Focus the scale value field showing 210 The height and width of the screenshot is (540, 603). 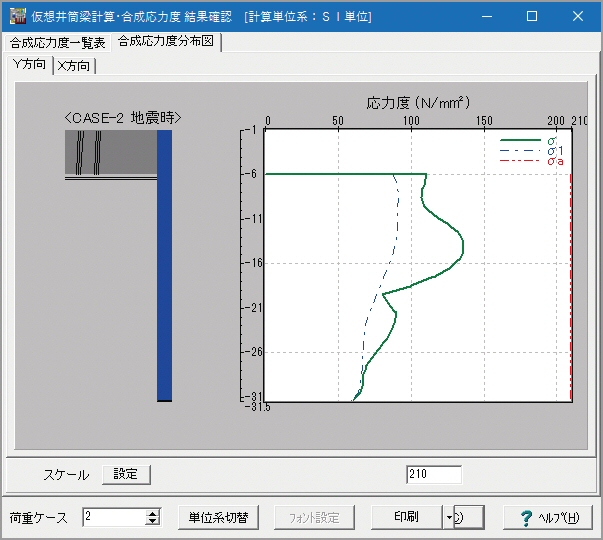pyautogui.click(x=434, y=474)
